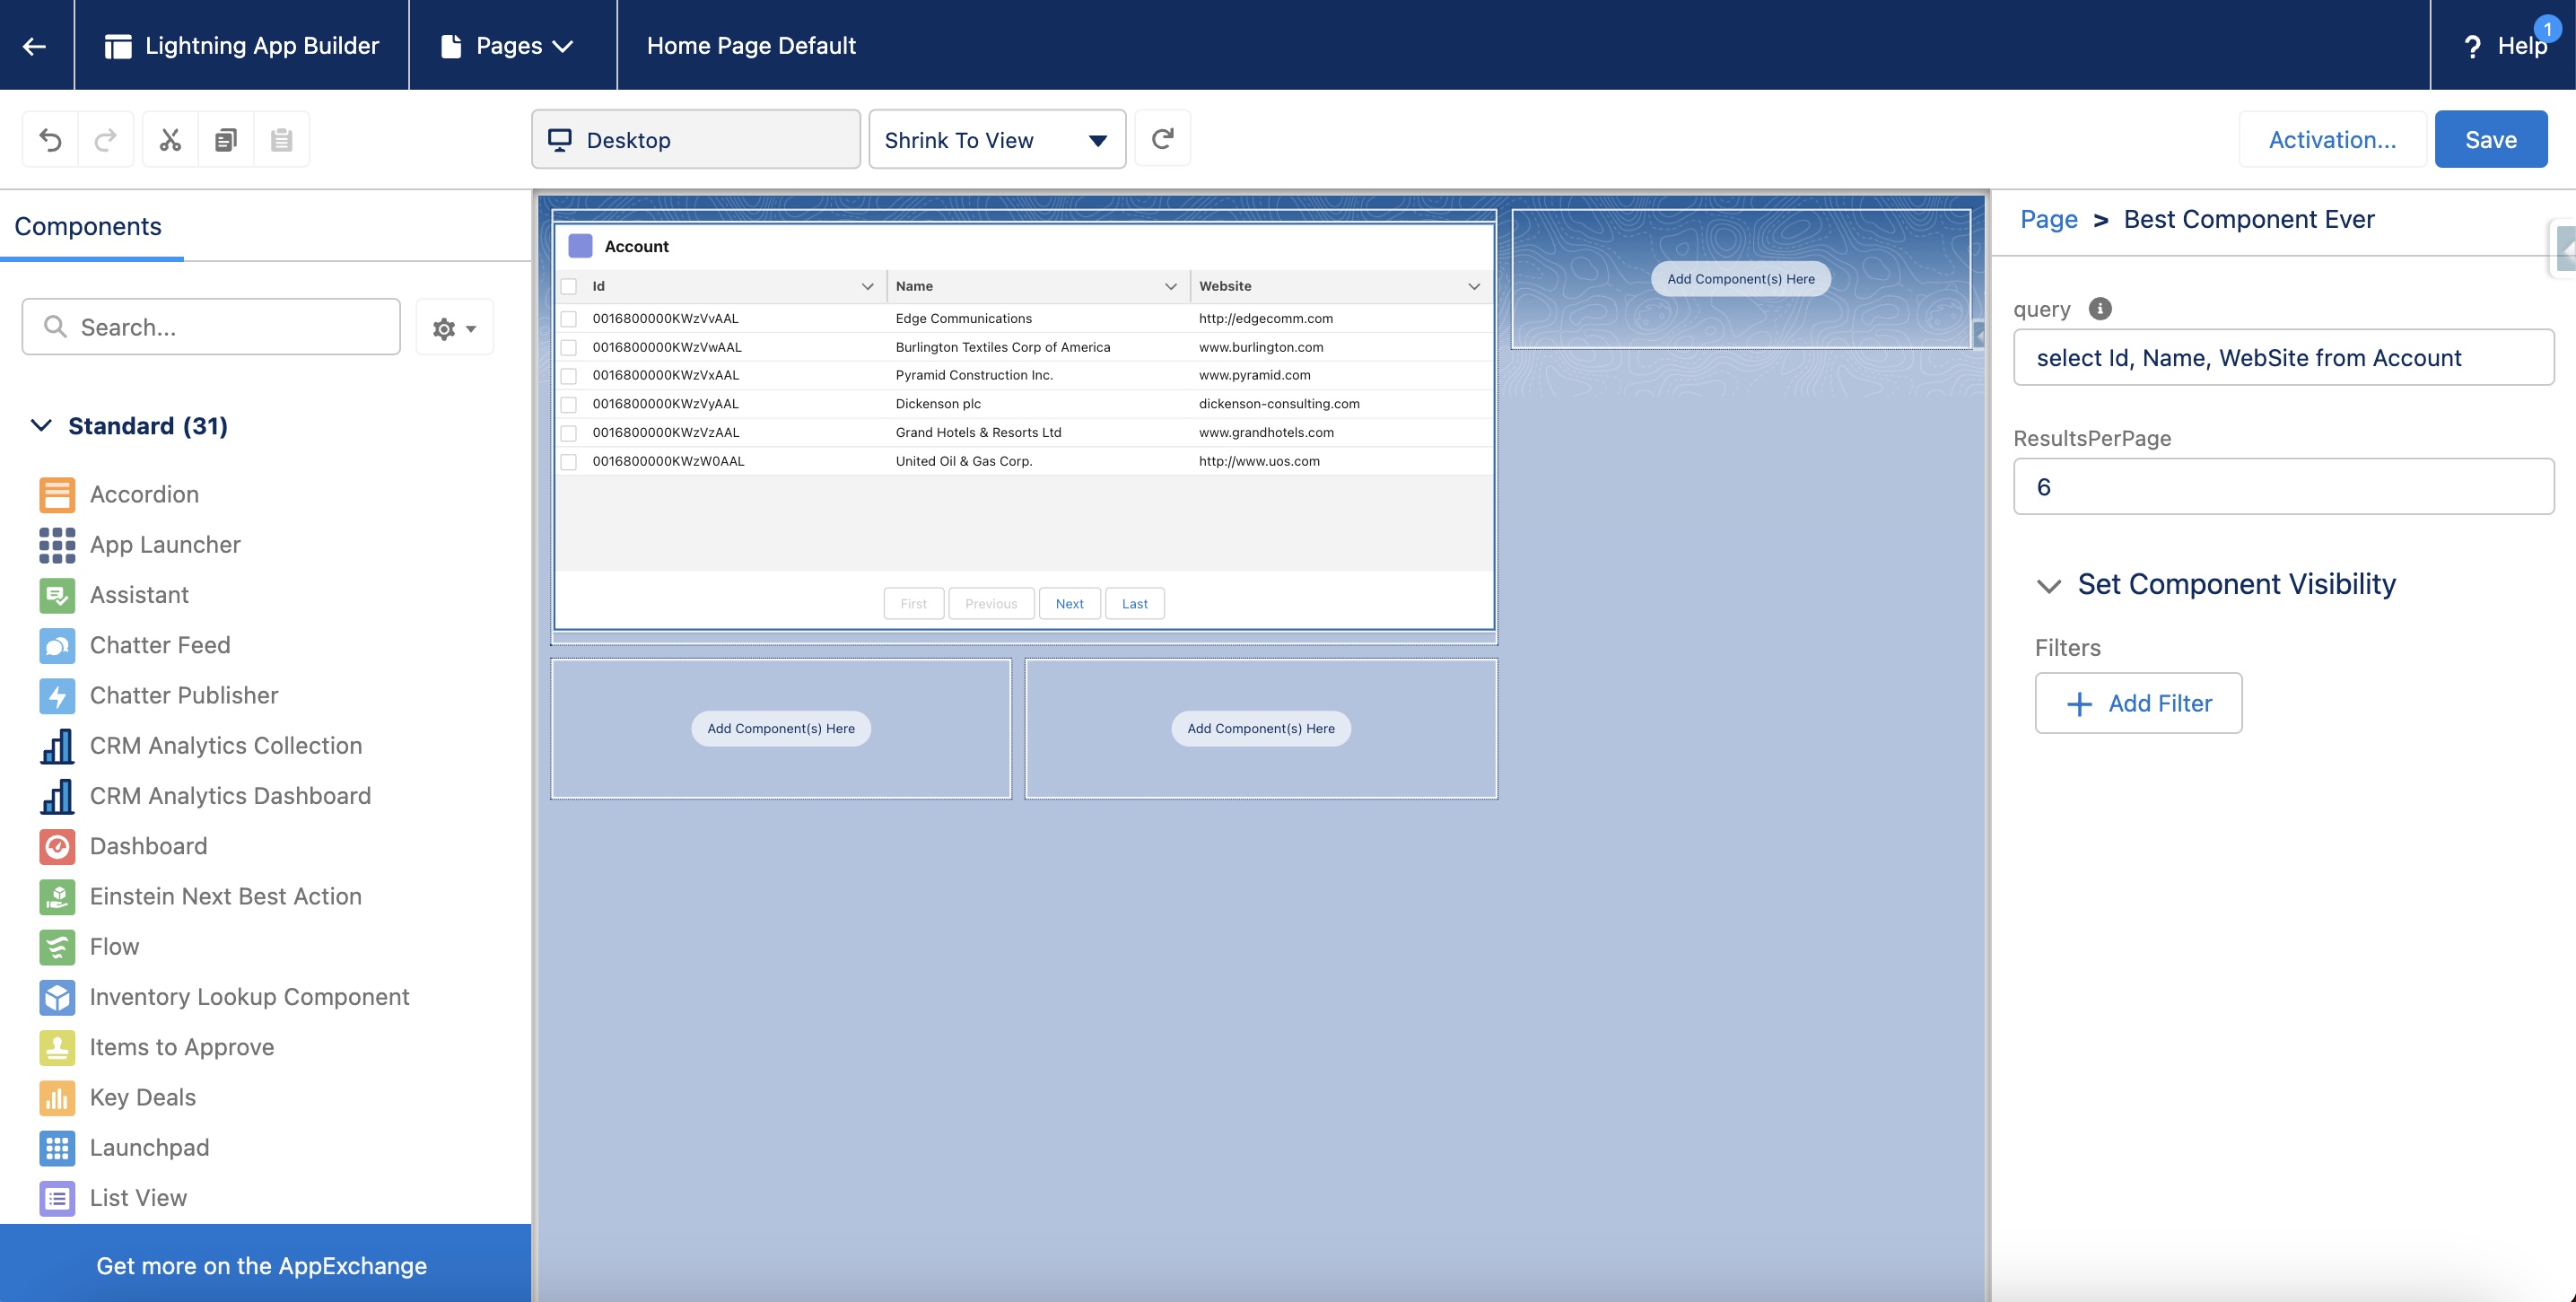Select the Key Deals component icon

click(57, 1097)
